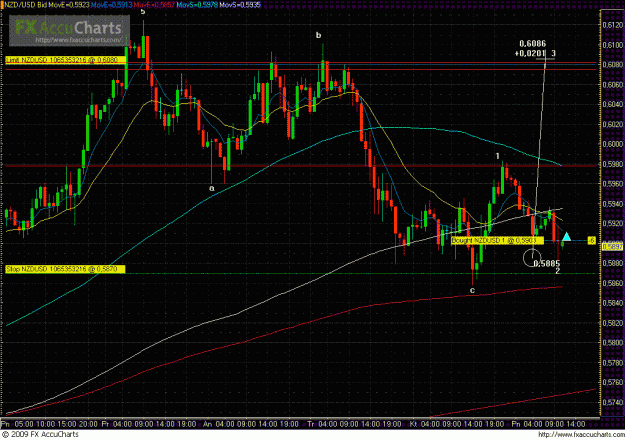Click the 0,5960 price axis label
The height and width of the screenshot is (440, 625).
click(x=612, y=184)
